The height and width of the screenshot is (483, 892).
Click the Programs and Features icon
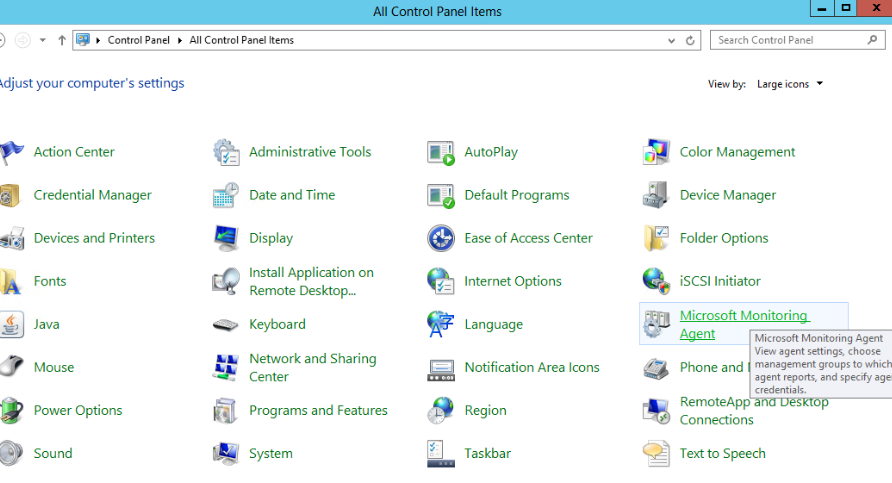(226, 410)
